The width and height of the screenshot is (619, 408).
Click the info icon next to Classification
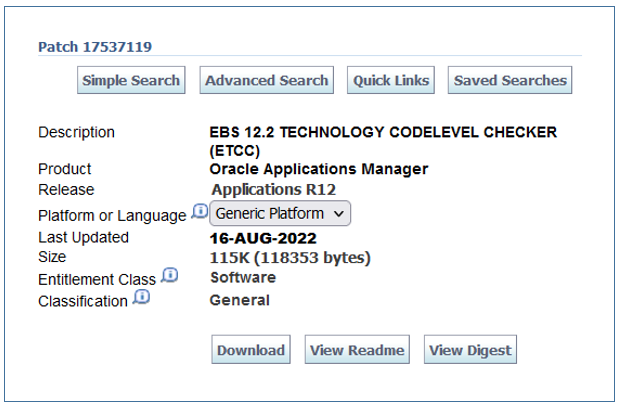click(140, 298)
